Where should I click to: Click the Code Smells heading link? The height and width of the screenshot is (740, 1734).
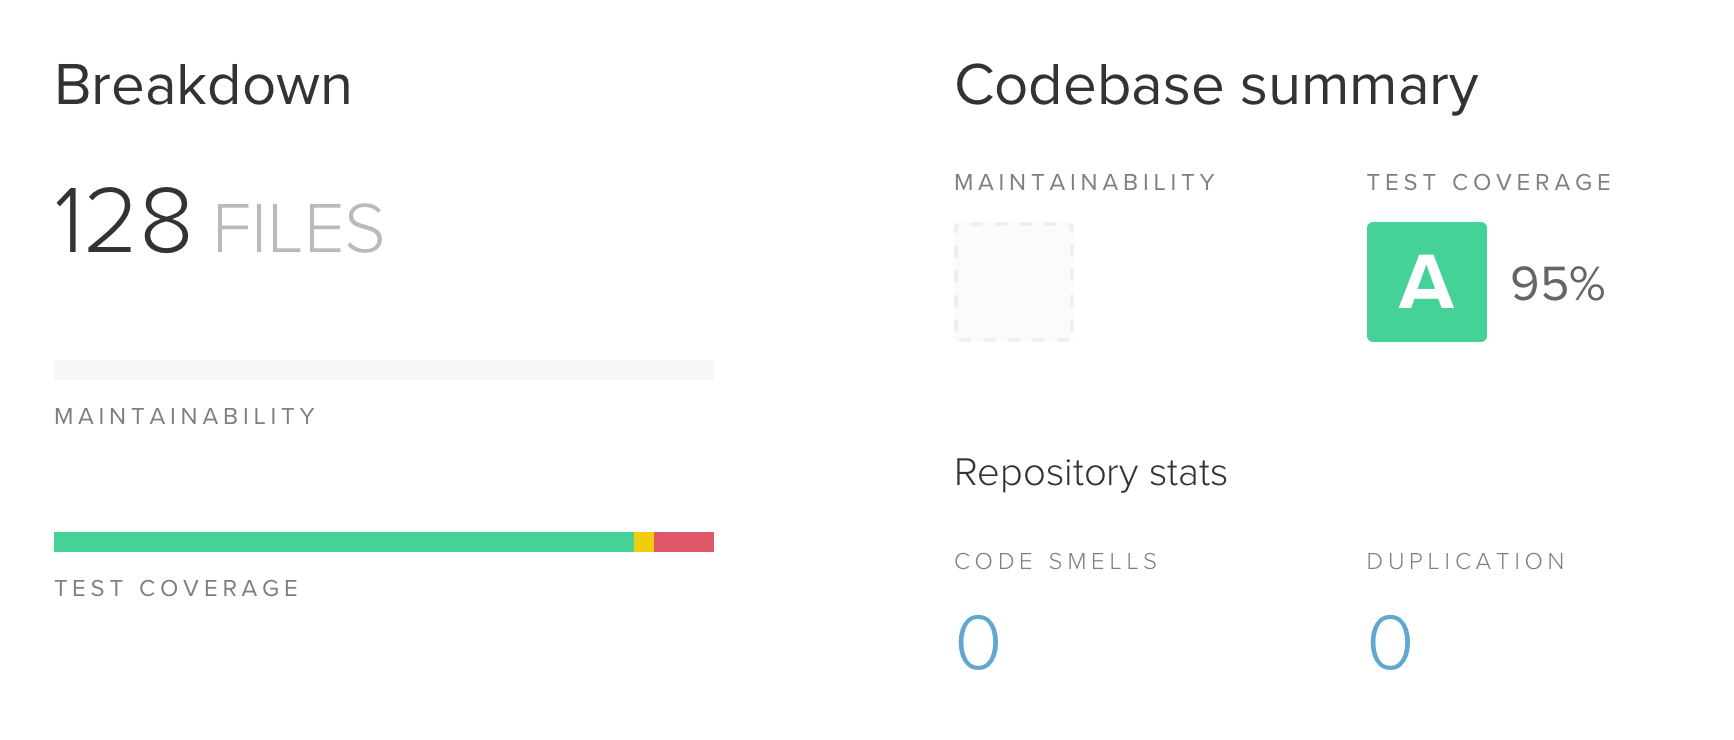(1055, 561)
